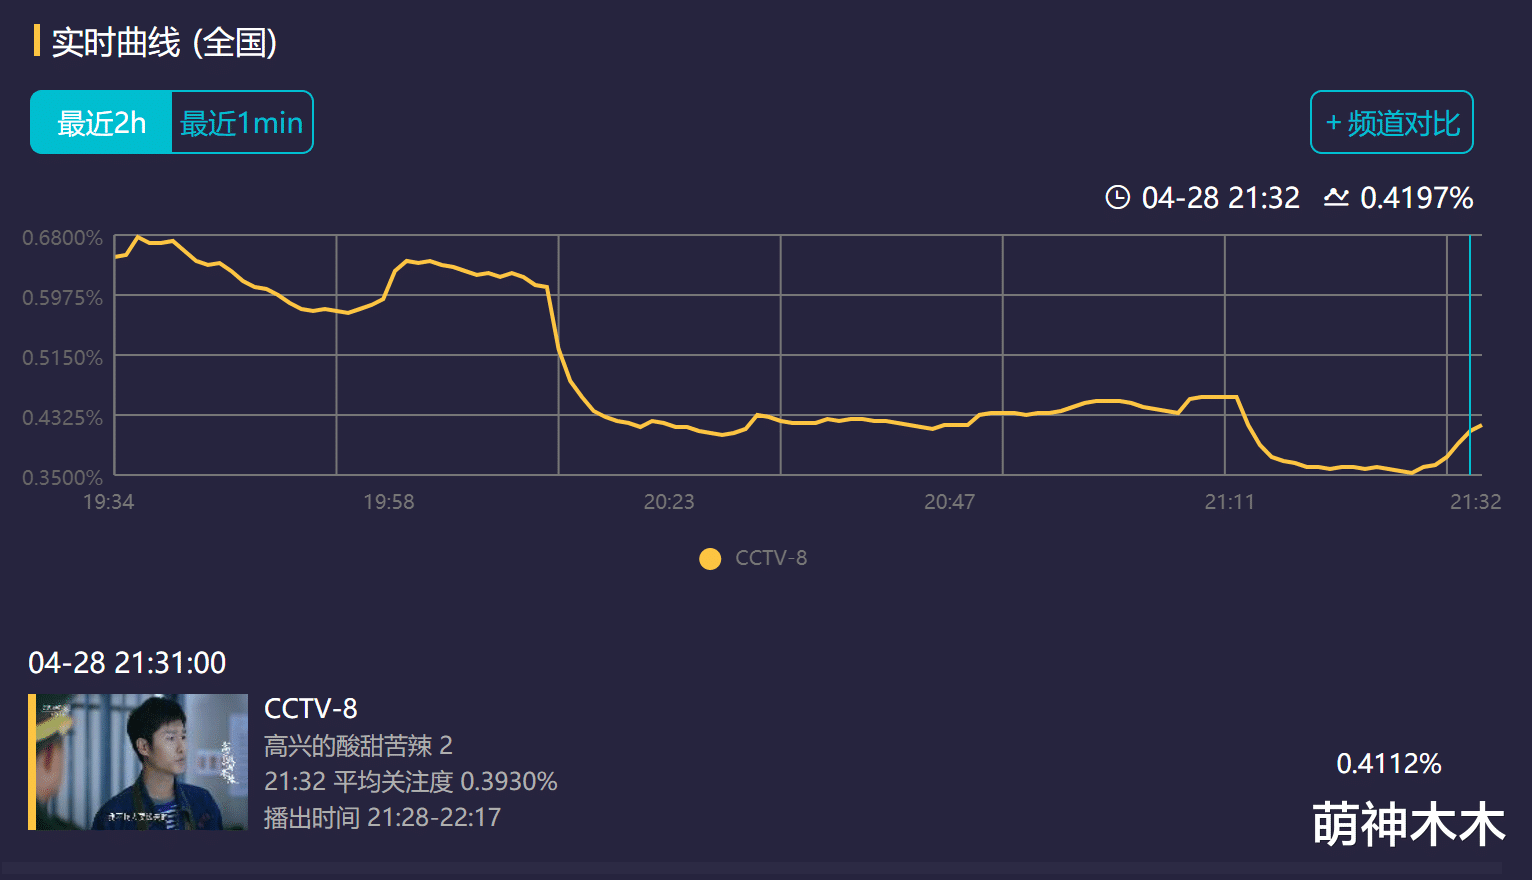Click the clock icon beside 04-28 21:32
This screenshot has width=1532, height=880.
pyautogui.click(x=1117, y=198)
